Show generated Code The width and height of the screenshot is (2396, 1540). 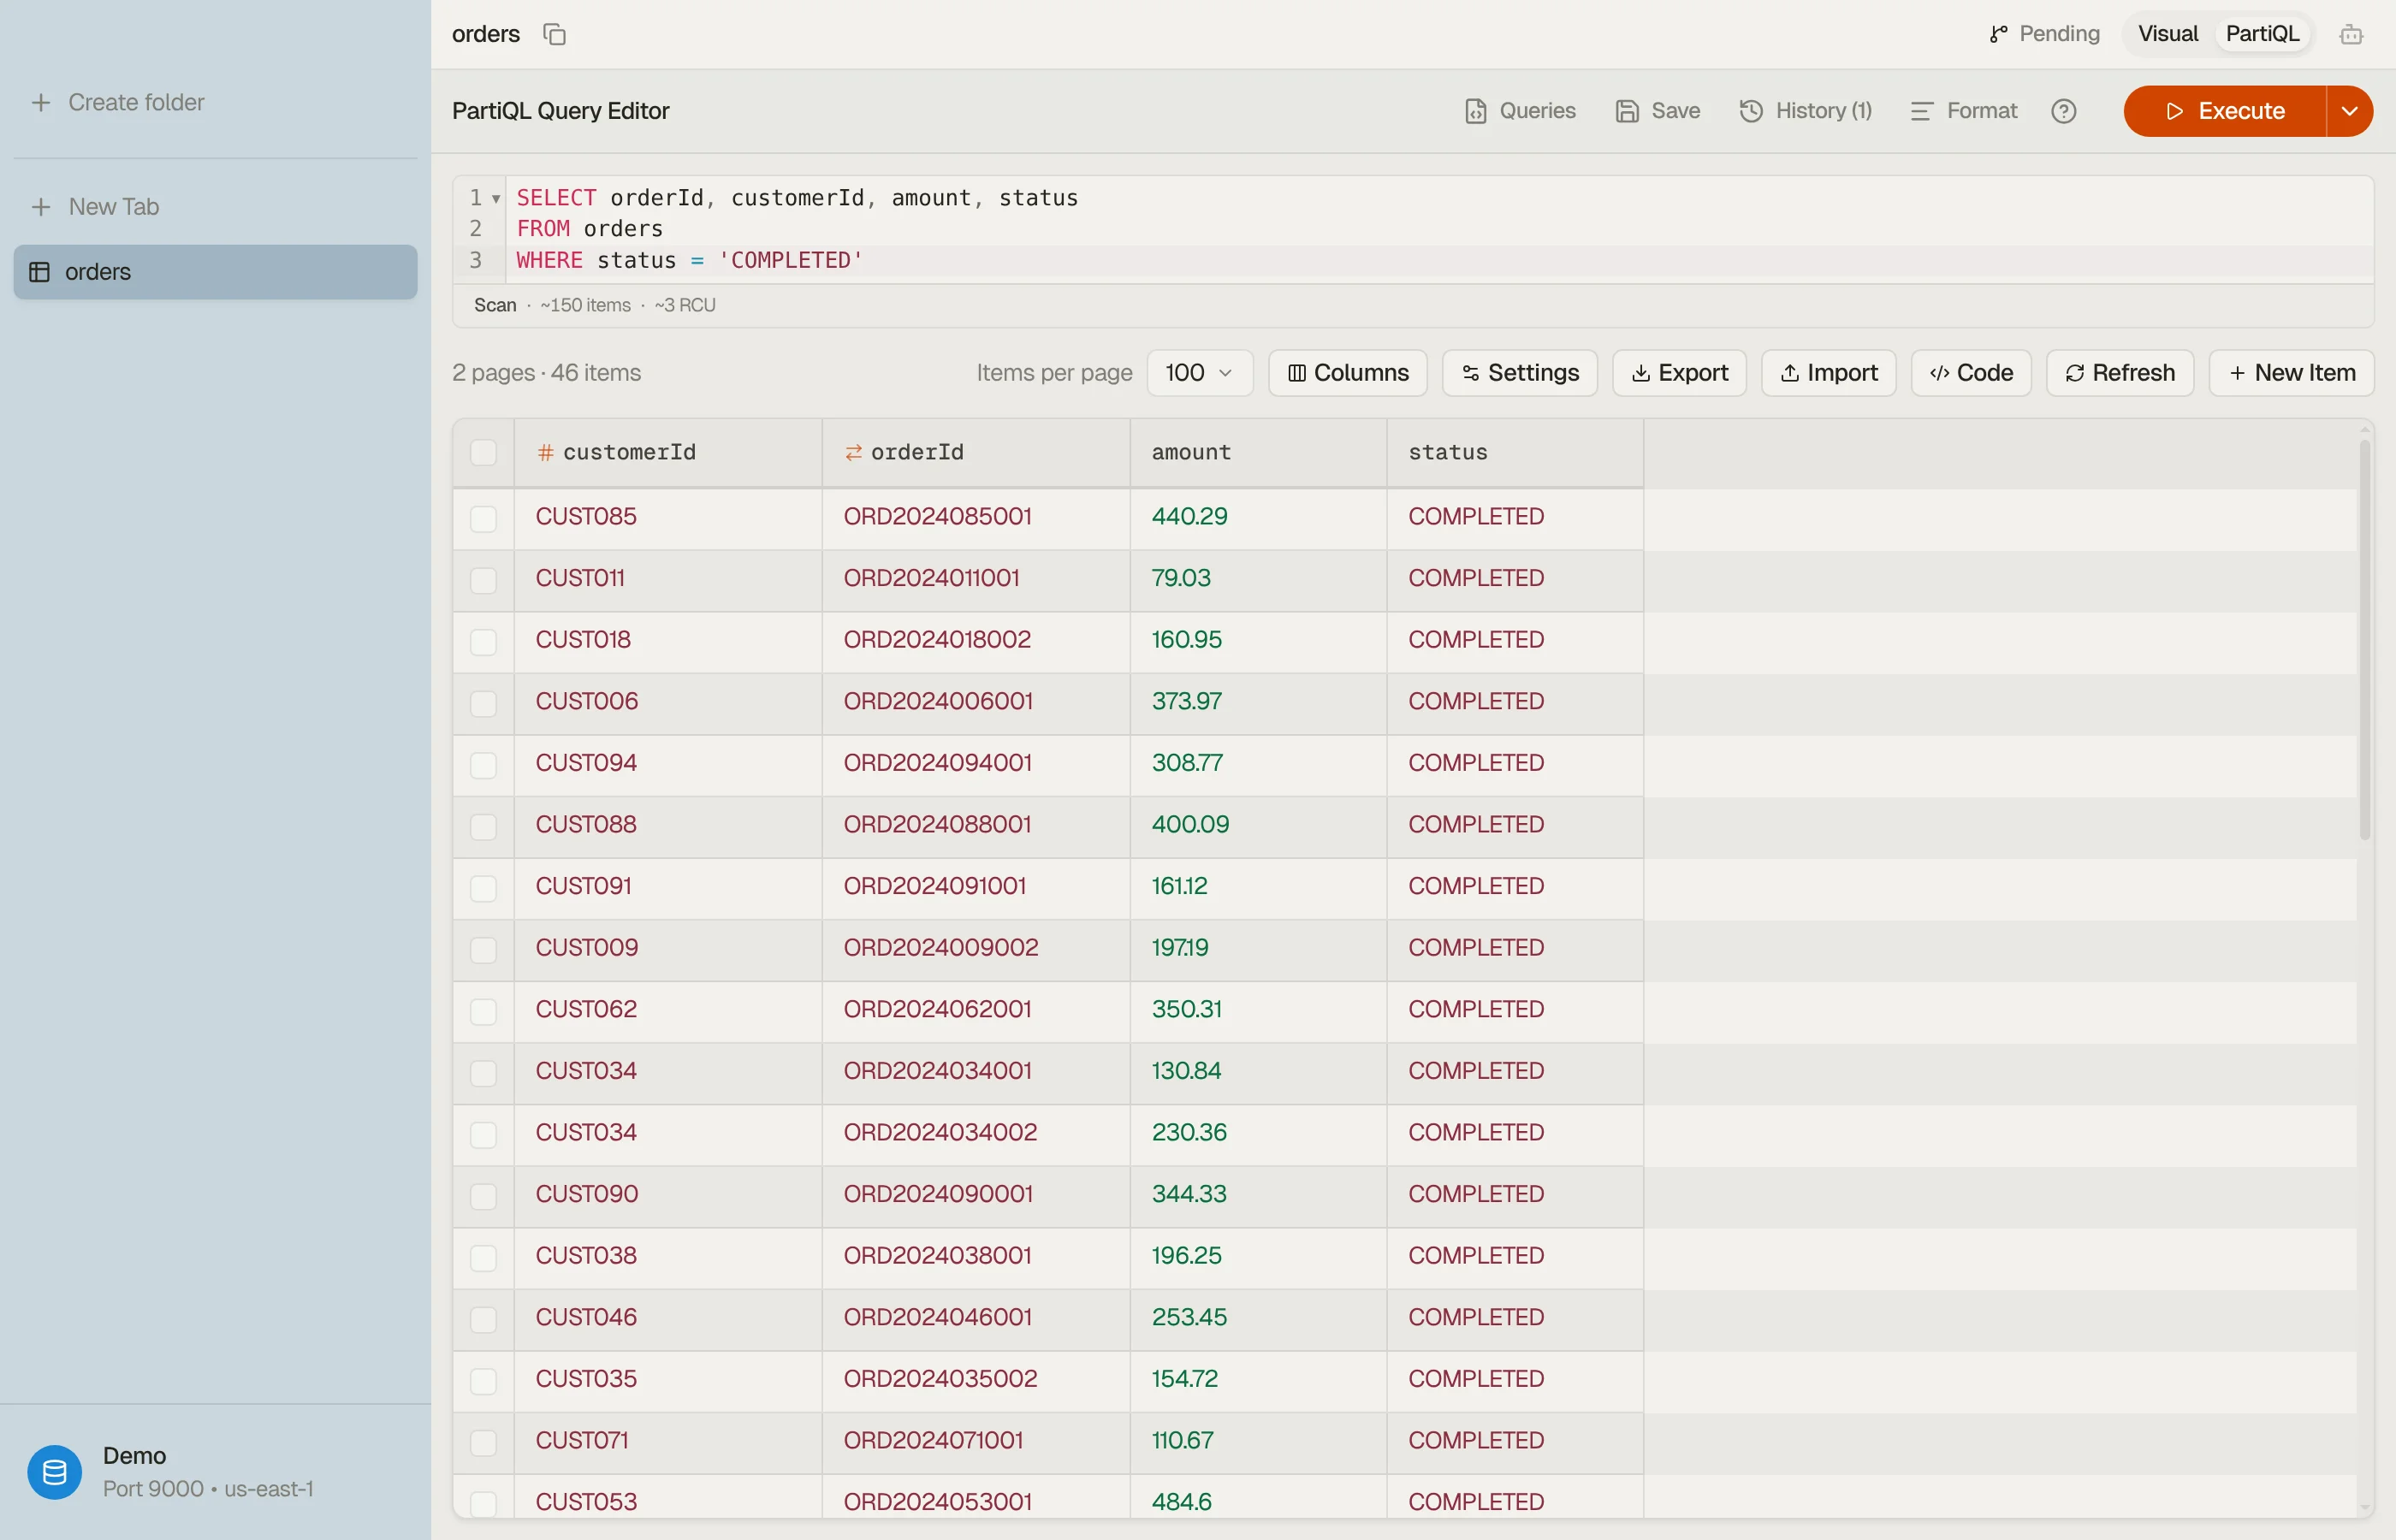tap(1970, 373)
